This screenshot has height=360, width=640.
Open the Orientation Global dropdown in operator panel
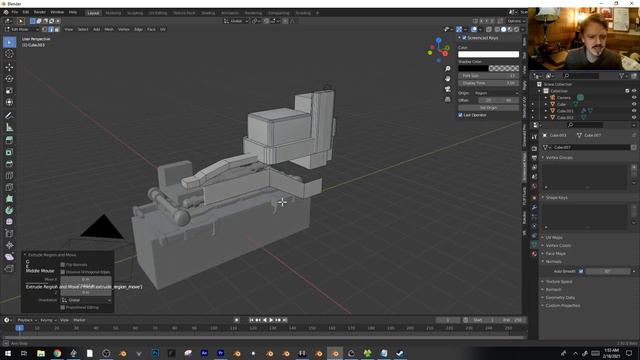tap(86, 300)
